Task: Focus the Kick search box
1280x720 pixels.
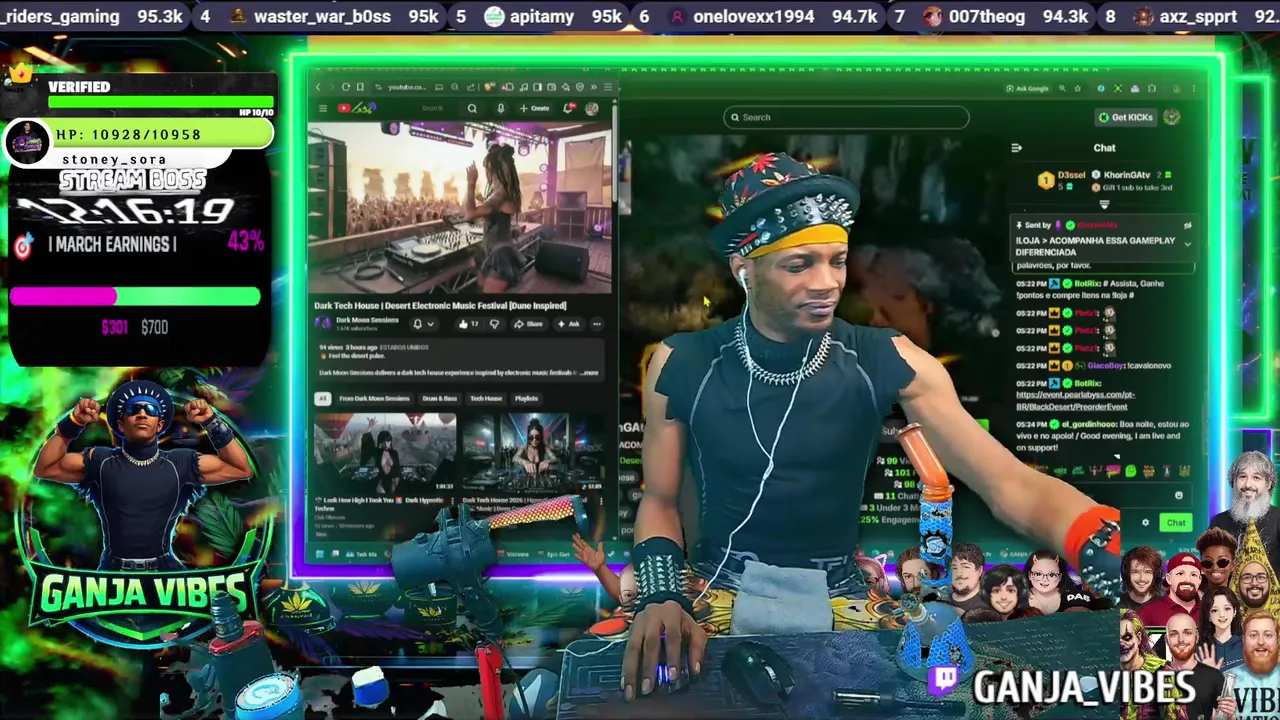Action: 846,117
